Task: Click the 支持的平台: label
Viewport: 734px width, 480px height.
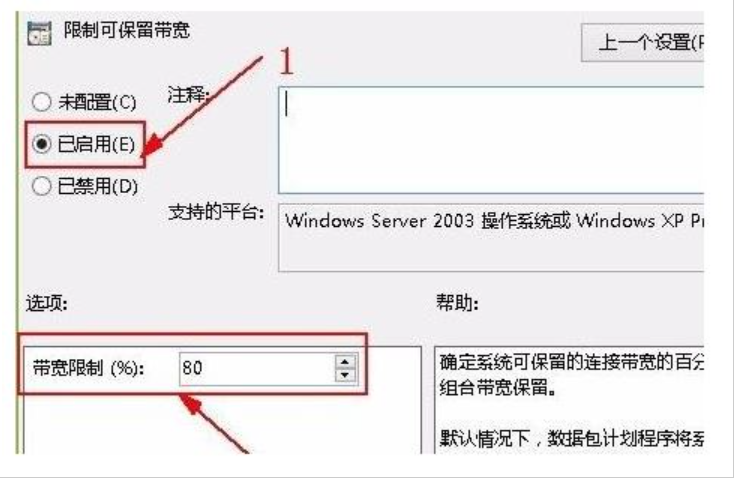Action: 216,212
